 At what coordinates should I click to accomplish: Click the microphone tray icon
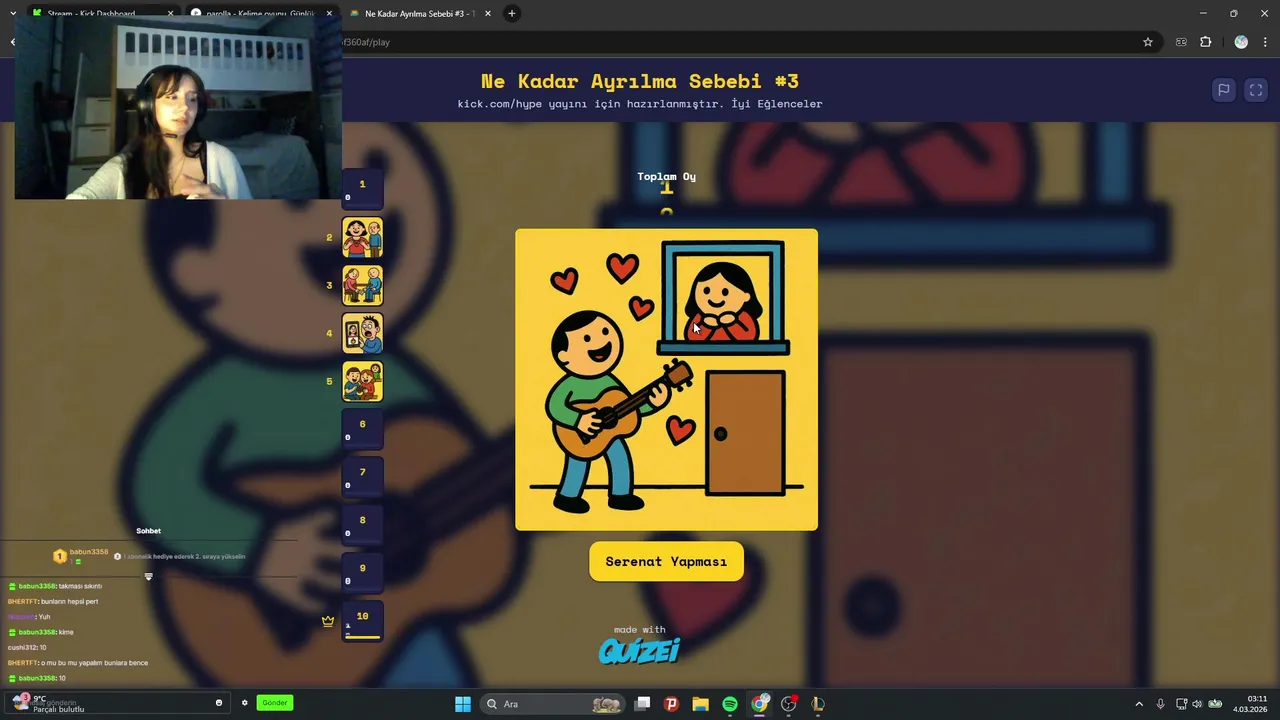tap(1160, 704)
